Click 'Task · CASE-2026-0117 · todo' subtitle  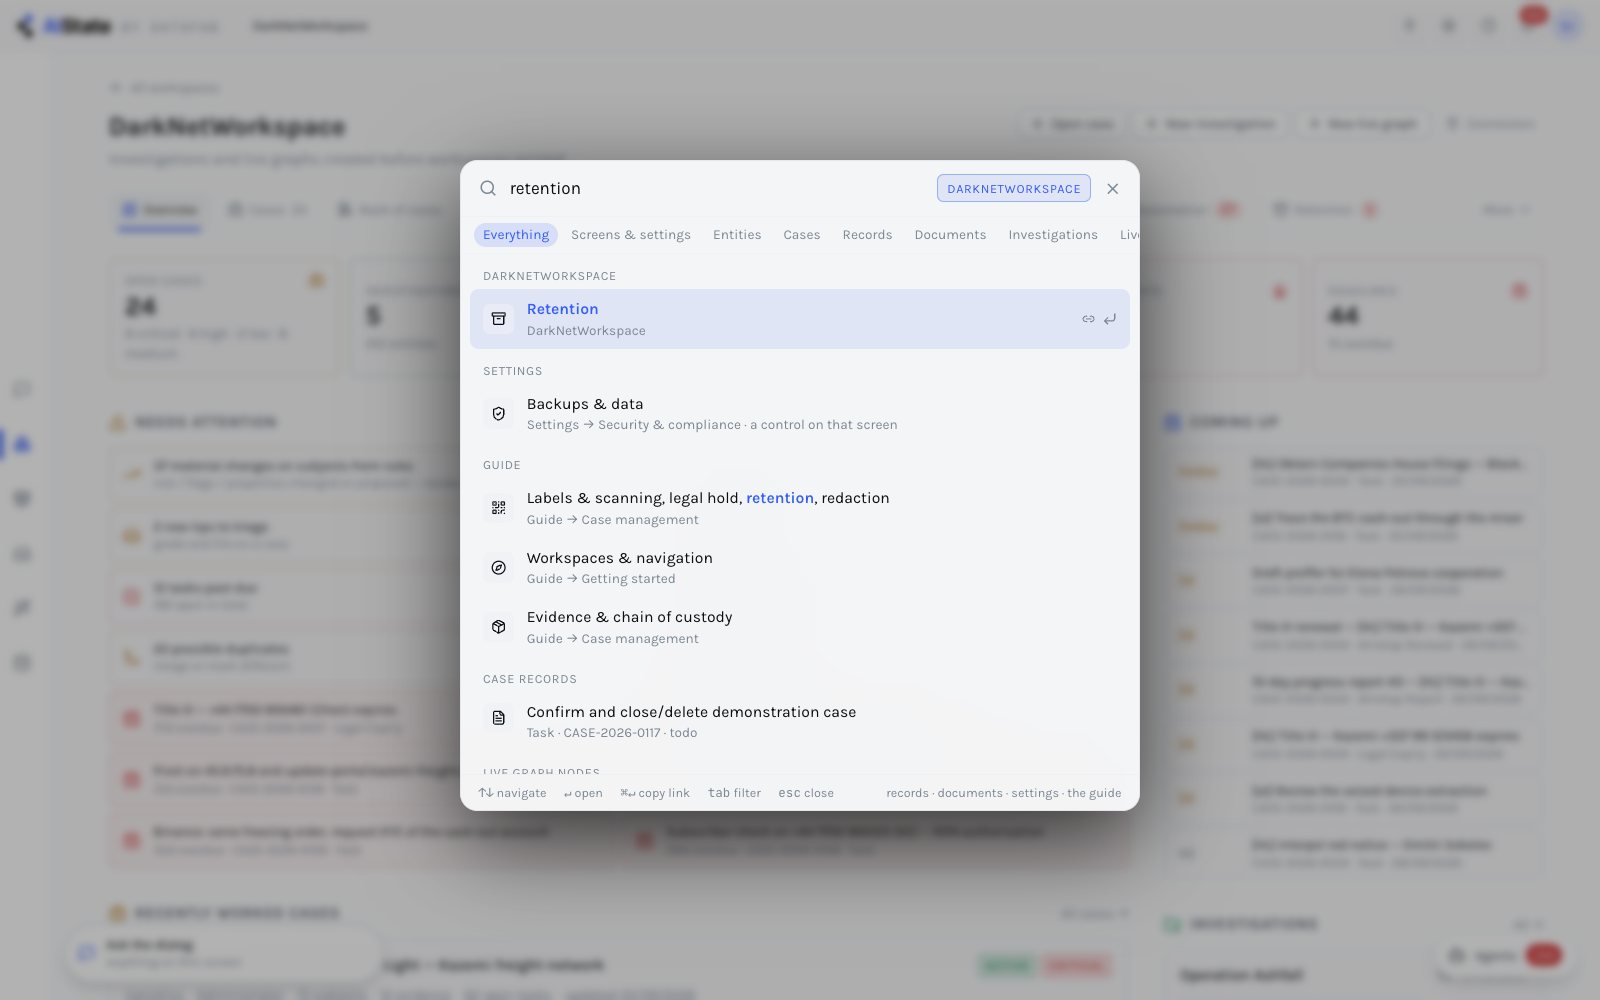[x=612, y=733]
